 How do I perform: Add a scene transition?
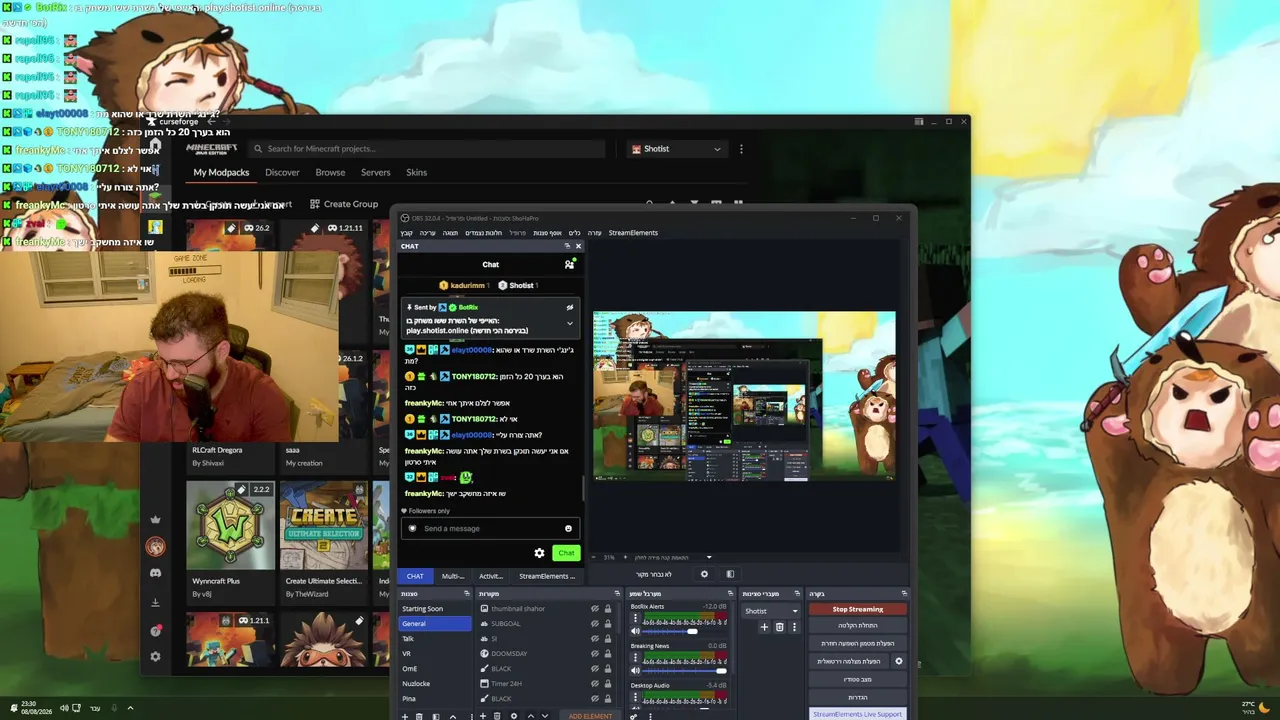click(764, 627)
